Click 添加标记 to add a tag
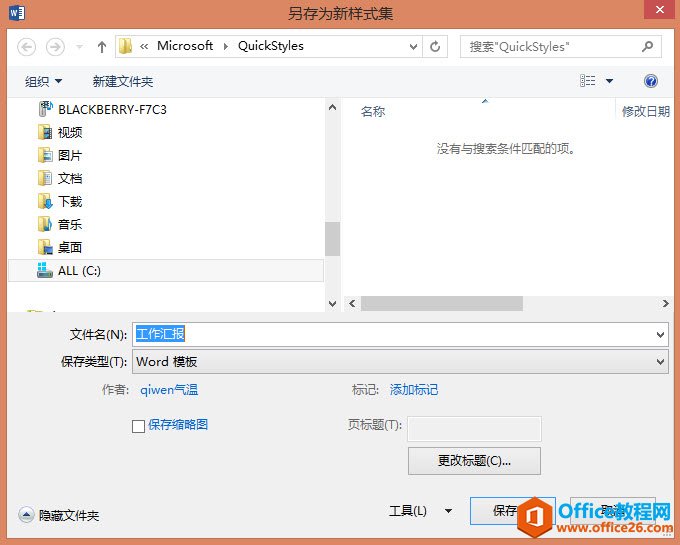Viewport: 680px width, 545px height. 414,390
